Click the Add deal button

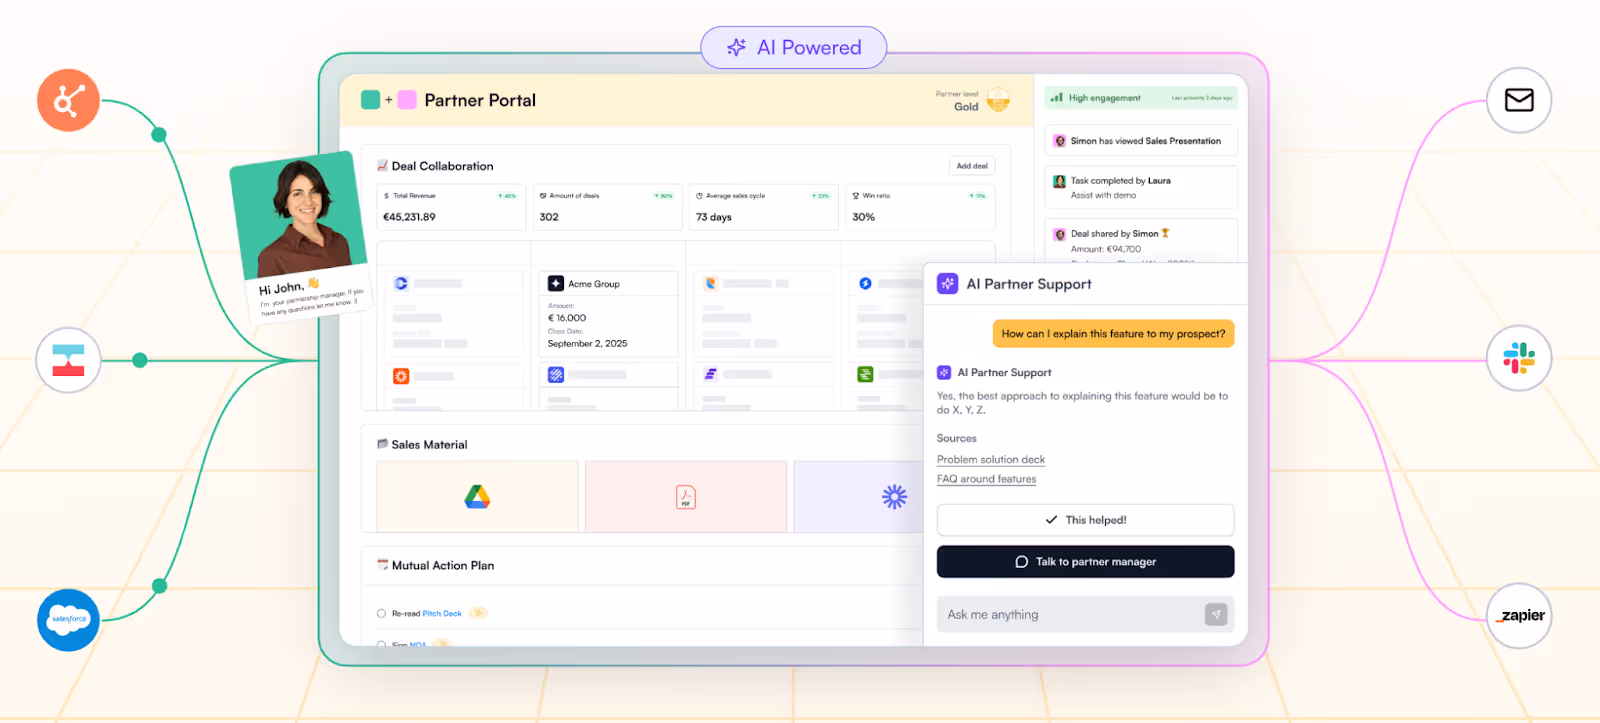click(972, 166)
